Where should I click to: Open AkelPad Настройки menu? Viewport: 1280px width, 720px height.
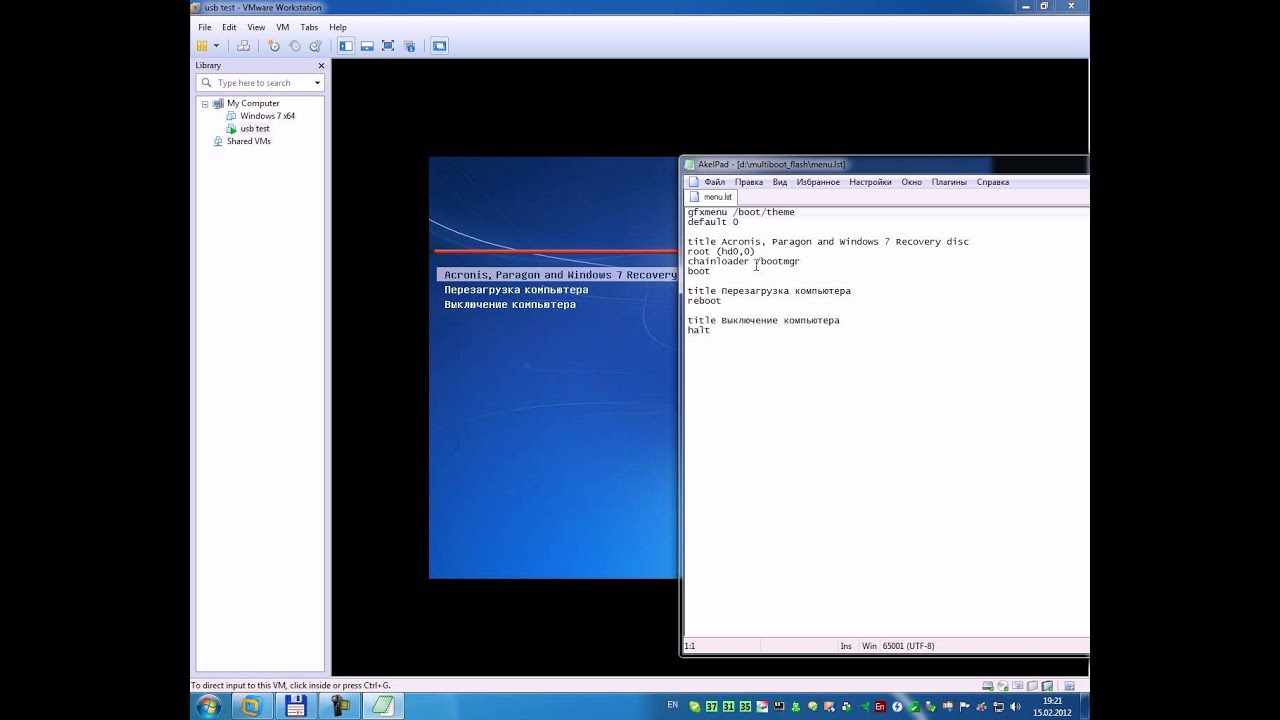870,182
